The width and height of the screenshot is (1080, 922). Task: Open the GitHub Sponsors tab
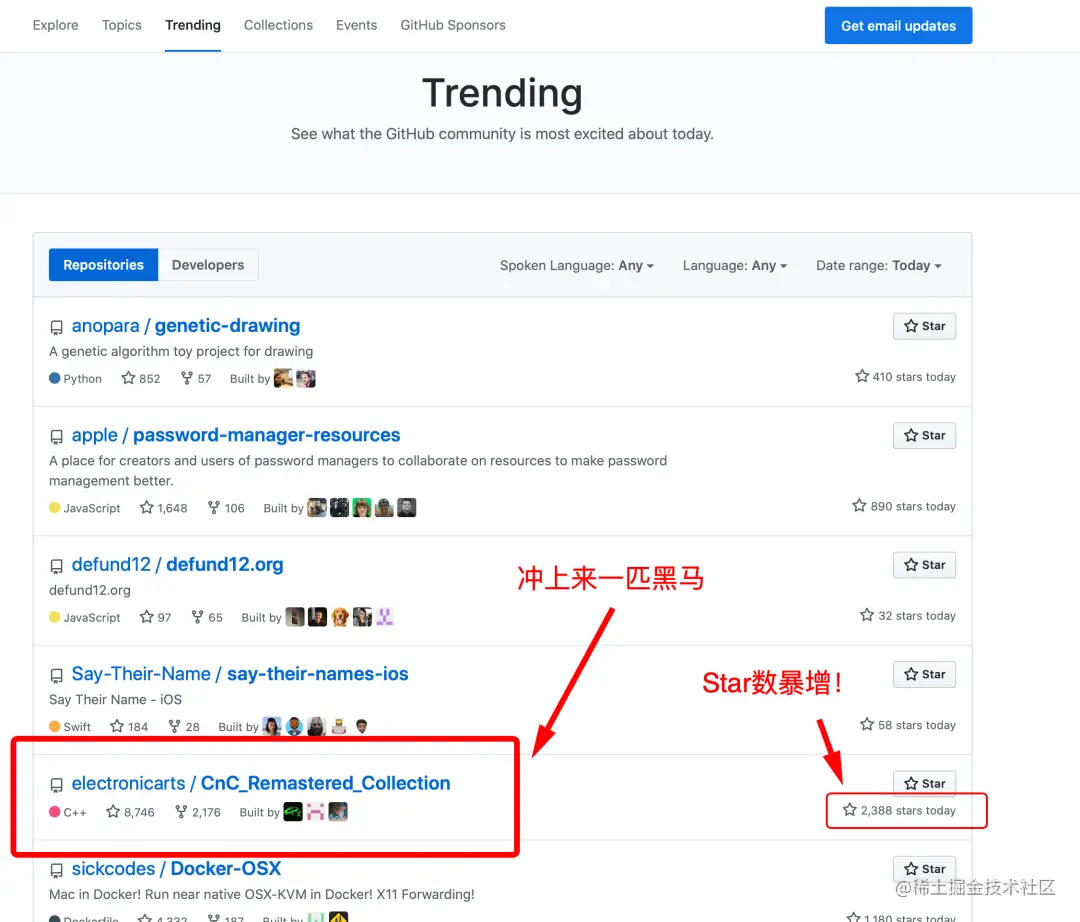[453, 25]
